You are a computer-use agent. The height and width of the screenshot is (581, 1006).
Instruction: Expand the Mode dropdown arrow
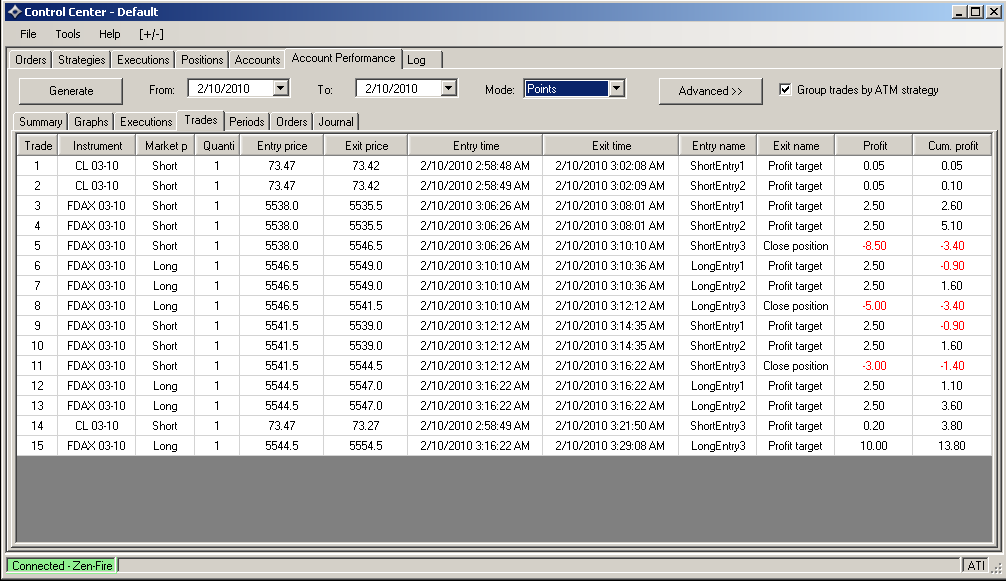[616, 88]
